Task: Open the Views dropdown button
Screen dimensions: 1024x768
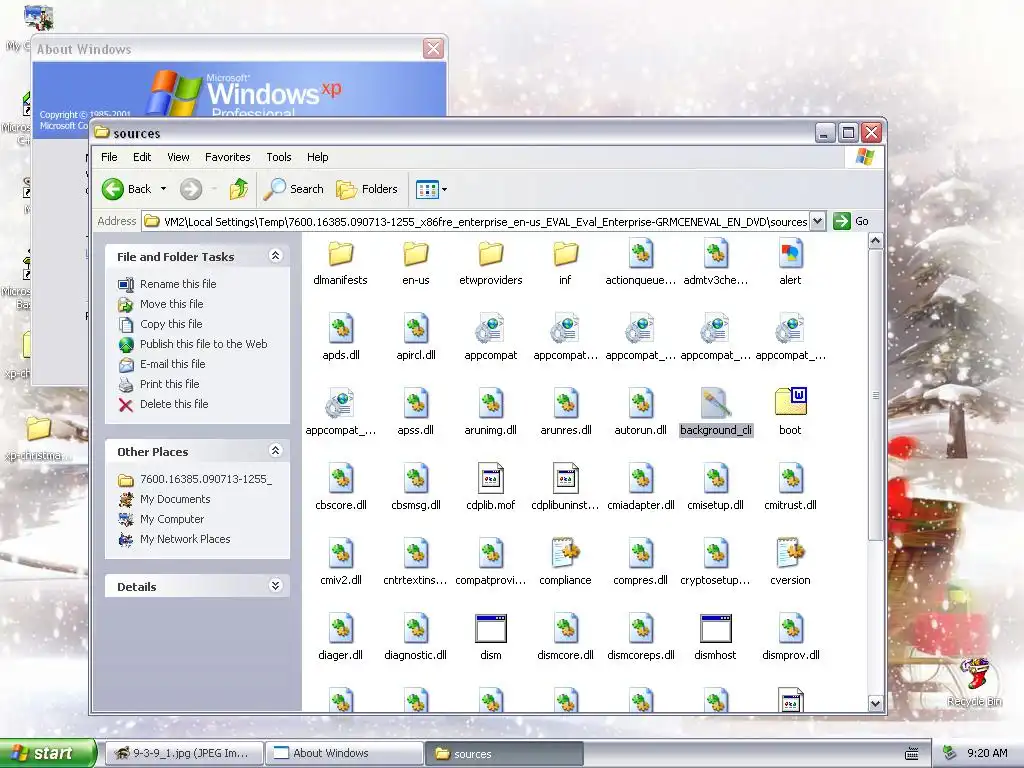Action: pyautogui.click(x=431, y=189)
